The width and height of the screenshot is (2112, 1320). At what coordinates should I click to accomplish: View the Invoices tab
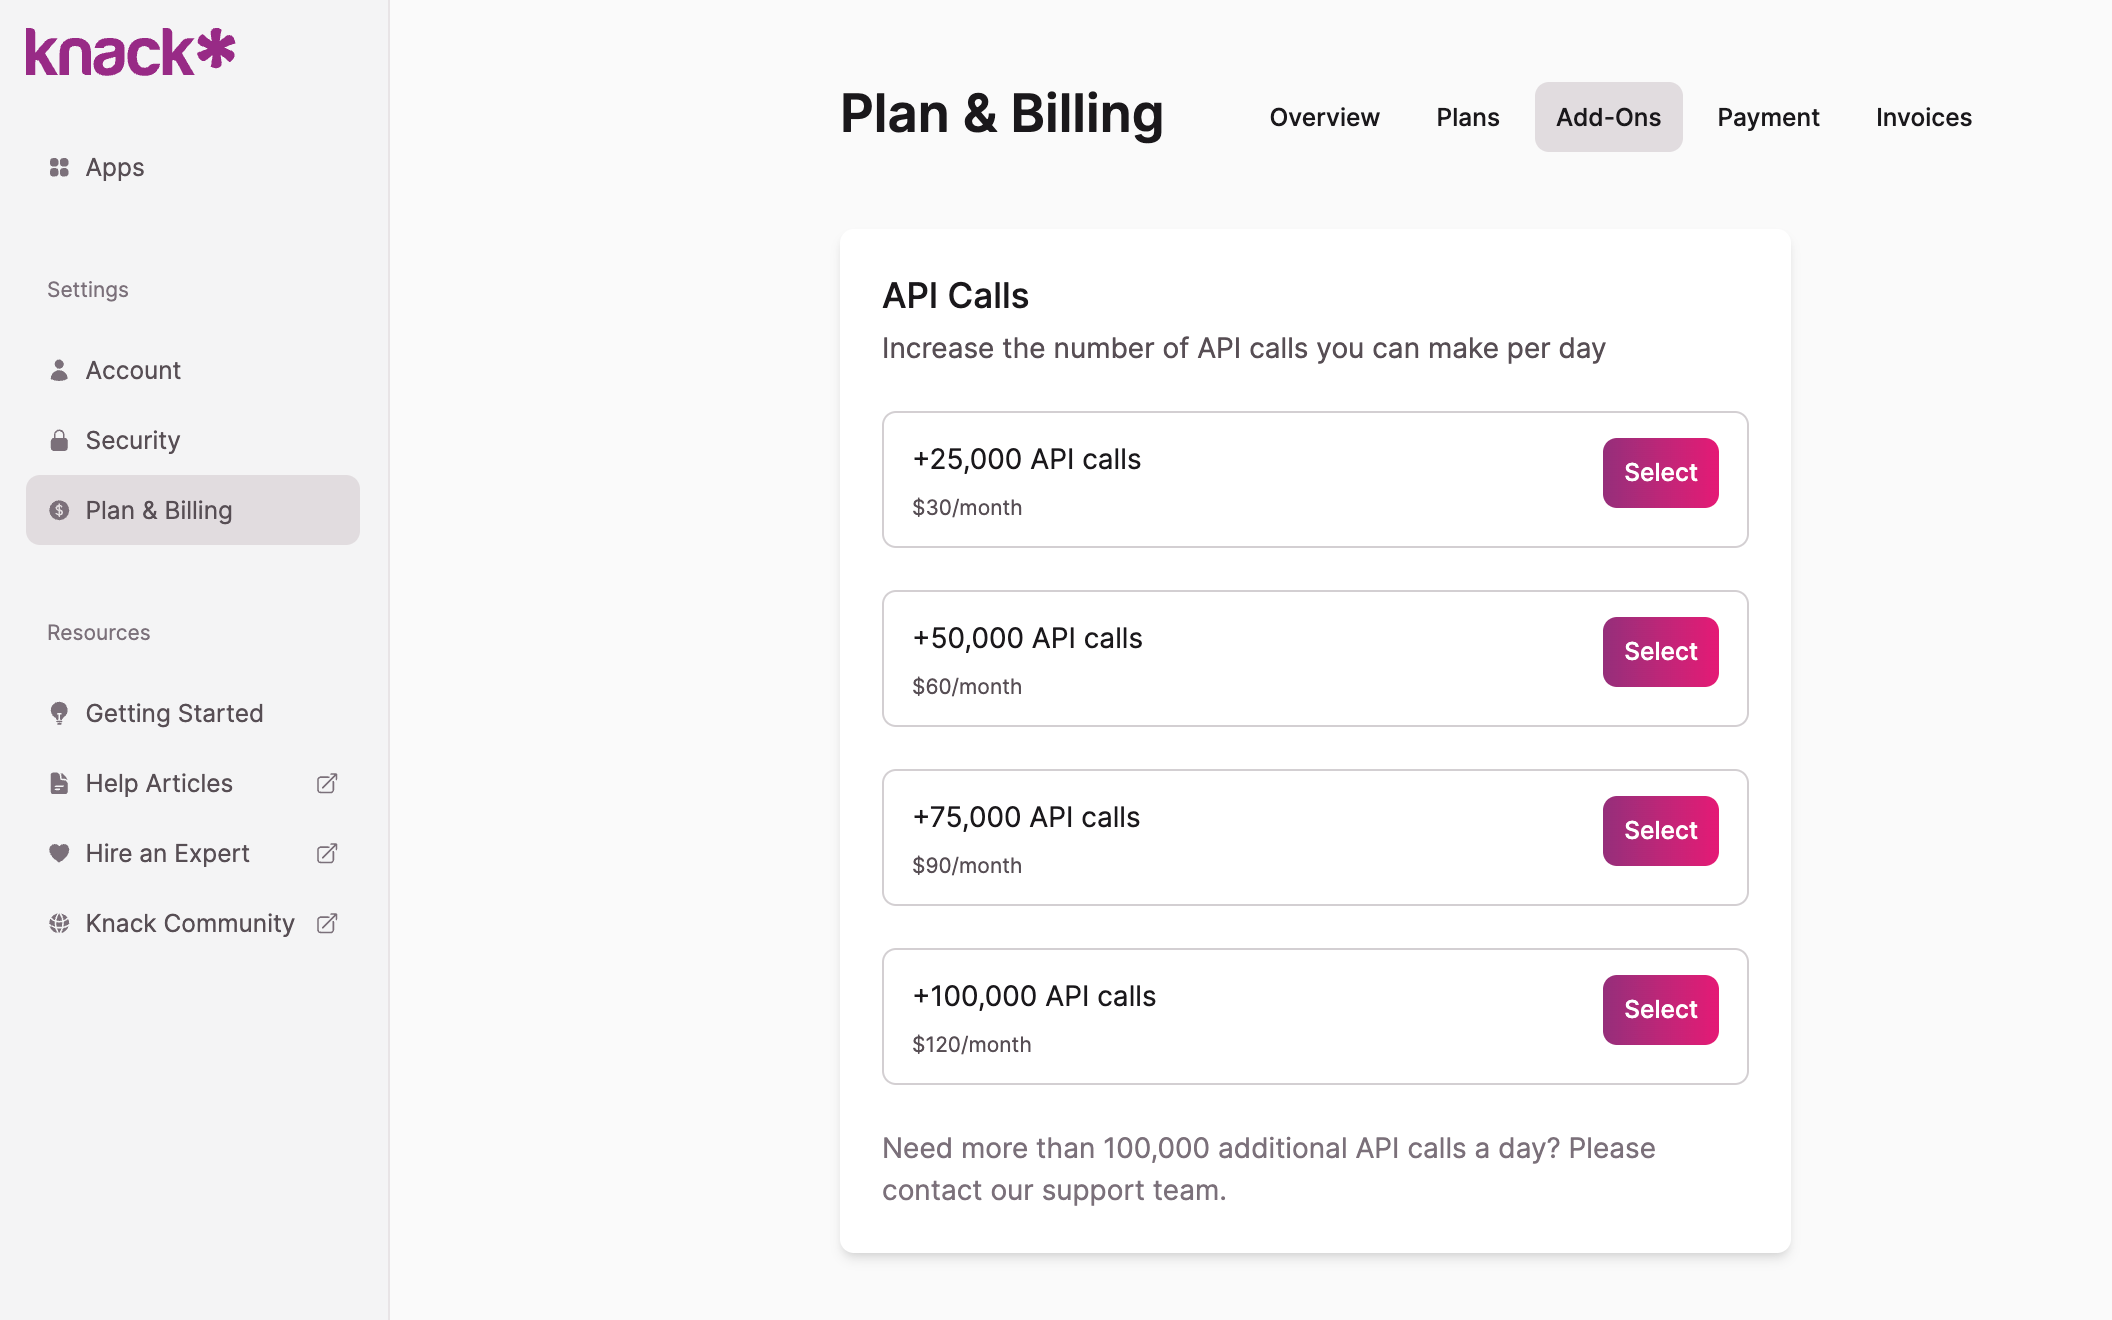pos(1923,117)
